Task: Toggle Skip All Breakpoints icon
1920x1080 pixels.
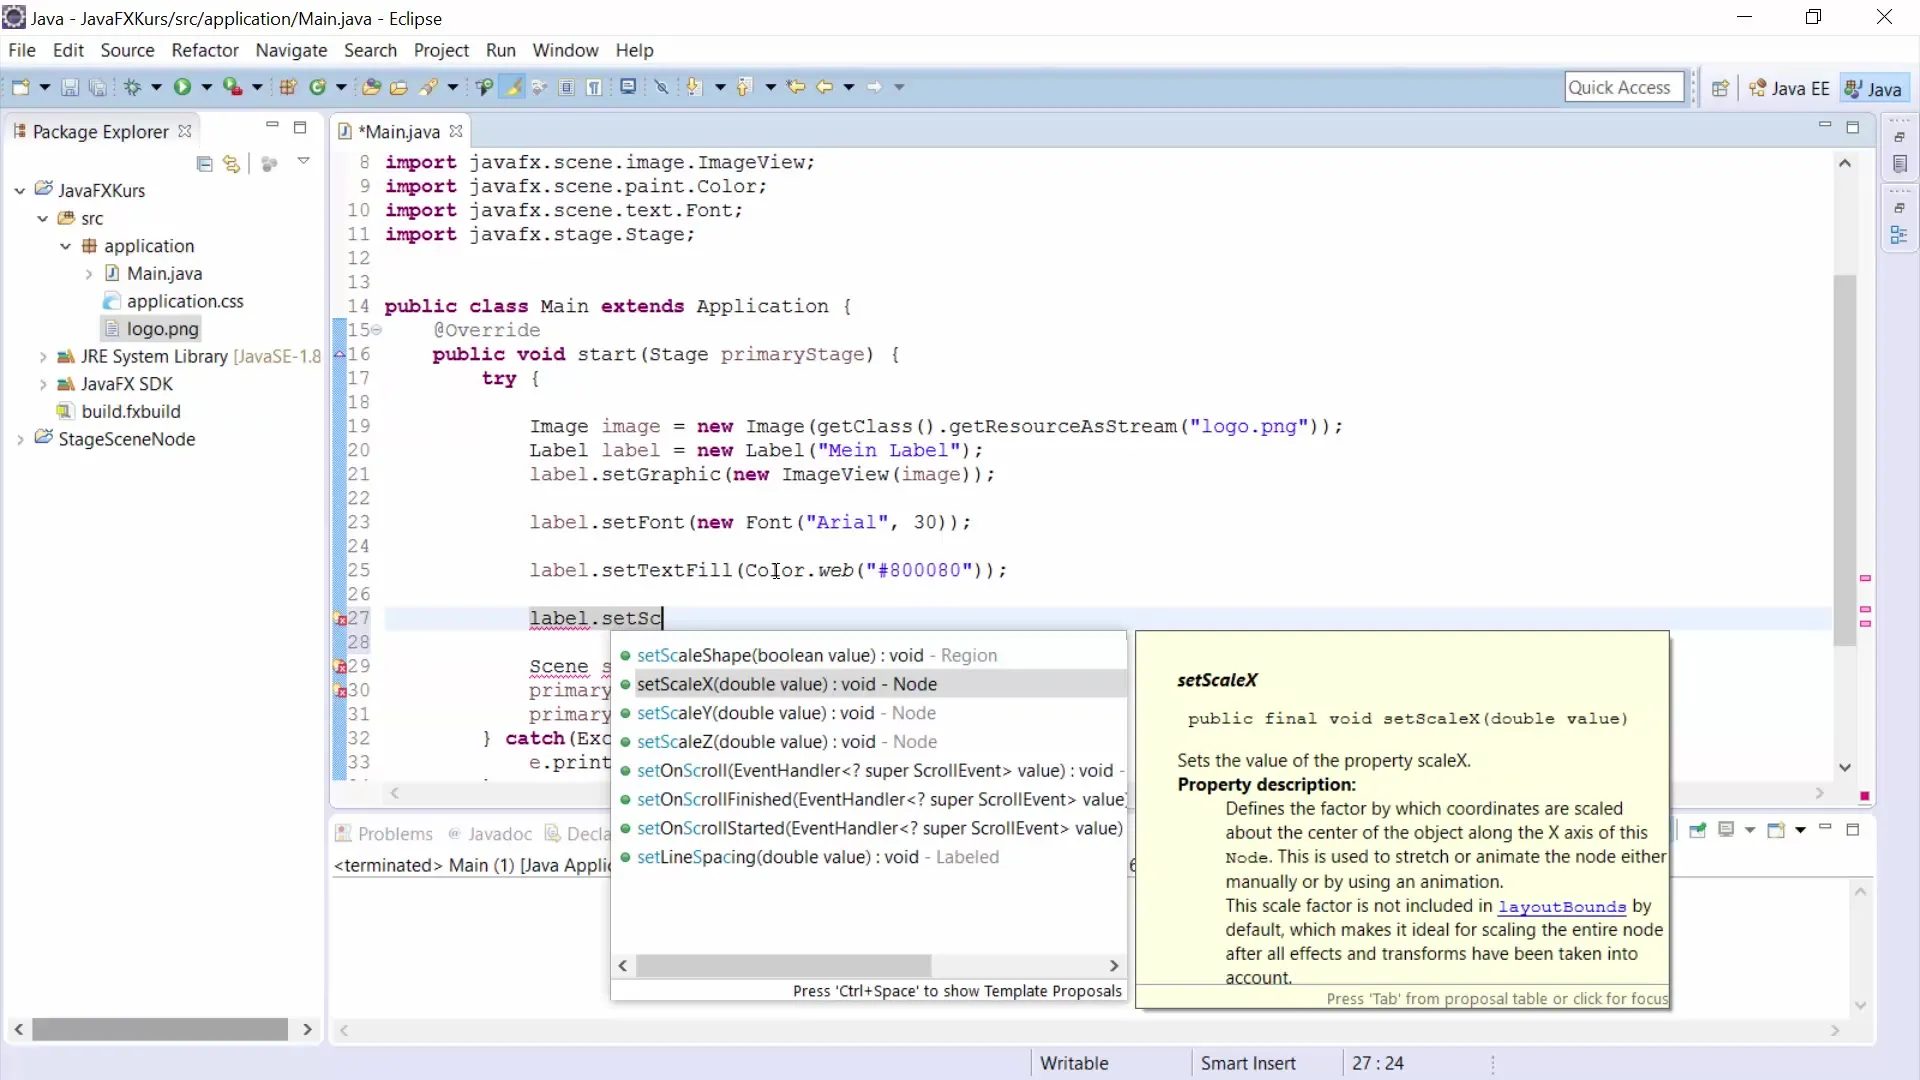Action: tap(661, 87)
